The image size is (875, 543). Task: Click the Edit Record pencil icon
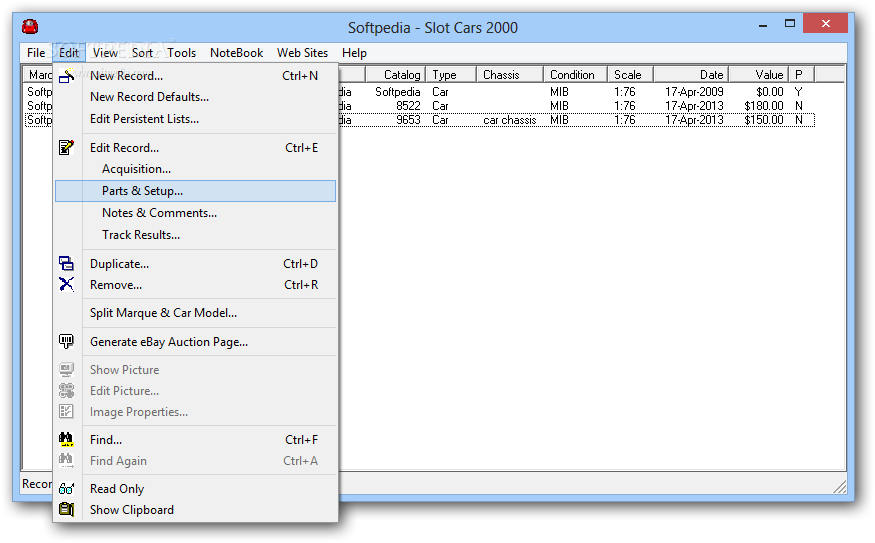click(x=66, y=147)
